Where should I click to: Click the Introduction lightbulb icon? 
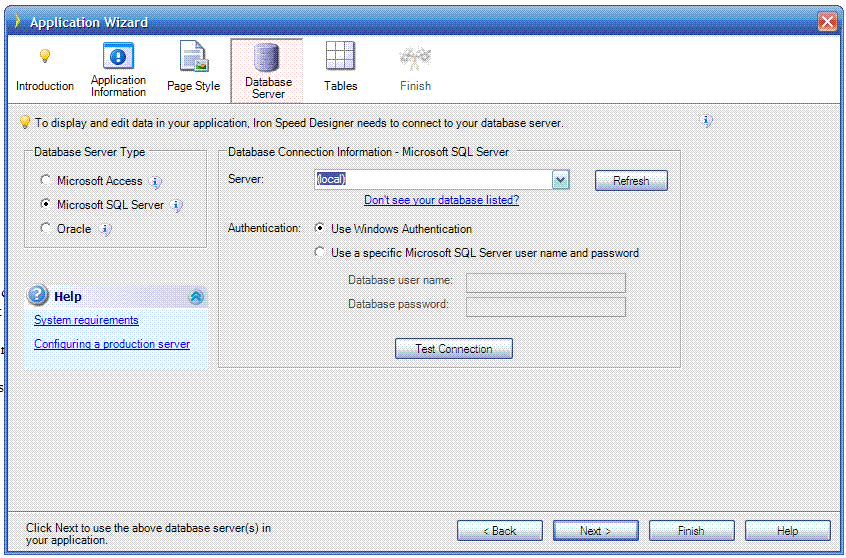45,56
